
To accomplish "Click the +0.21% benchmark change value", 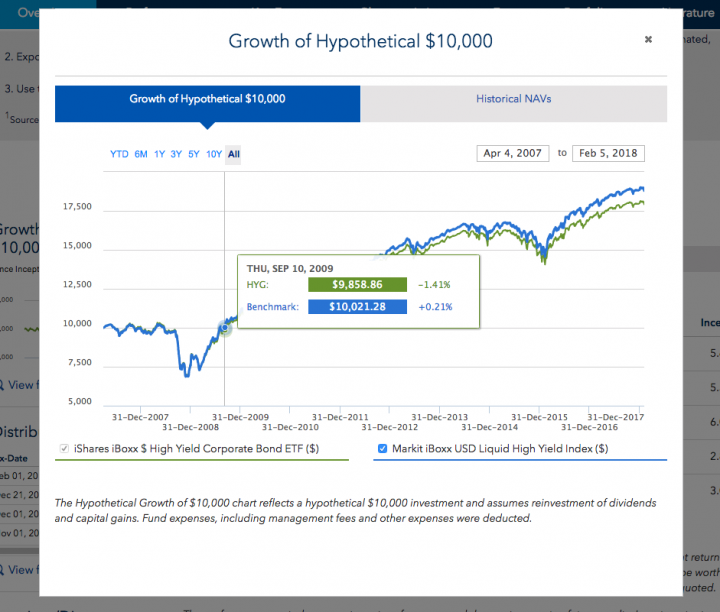I will 435,307.
